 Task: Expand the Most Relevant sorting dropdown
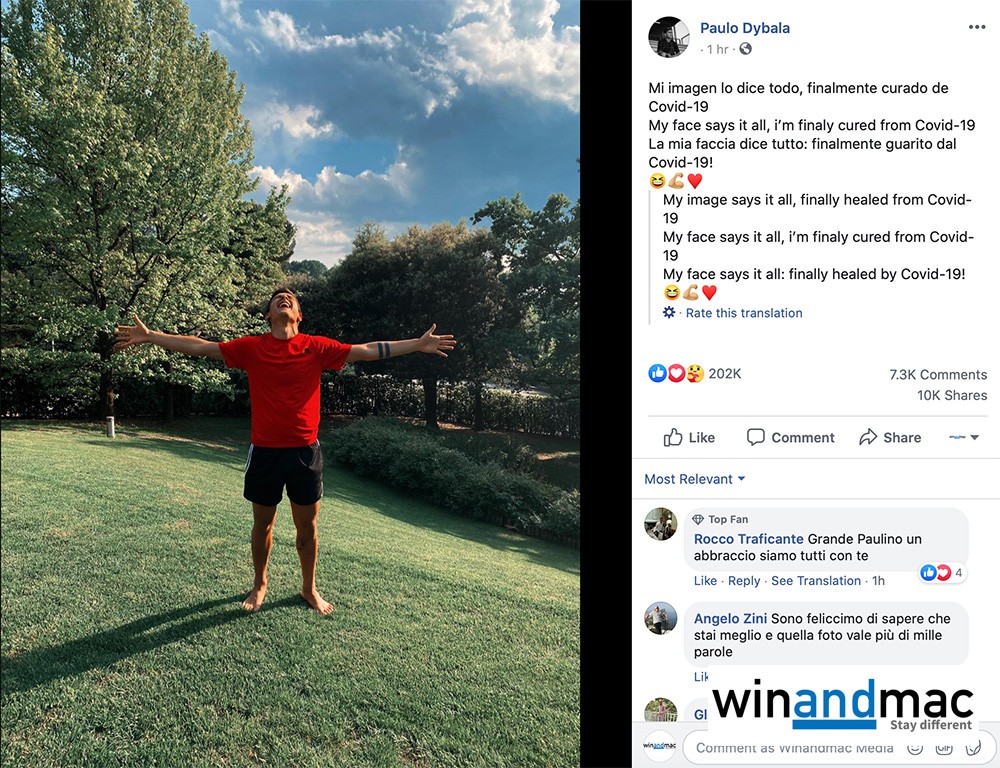[x=695, y=479]
